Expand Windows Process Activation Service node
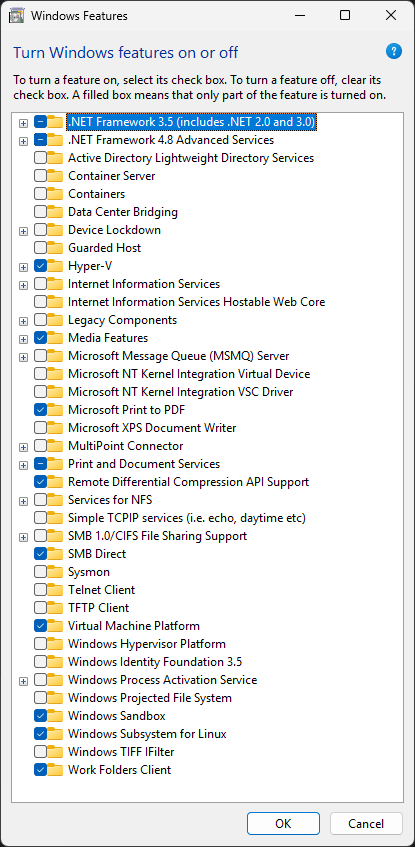415x847 pixels. click(x=23, y=681)
